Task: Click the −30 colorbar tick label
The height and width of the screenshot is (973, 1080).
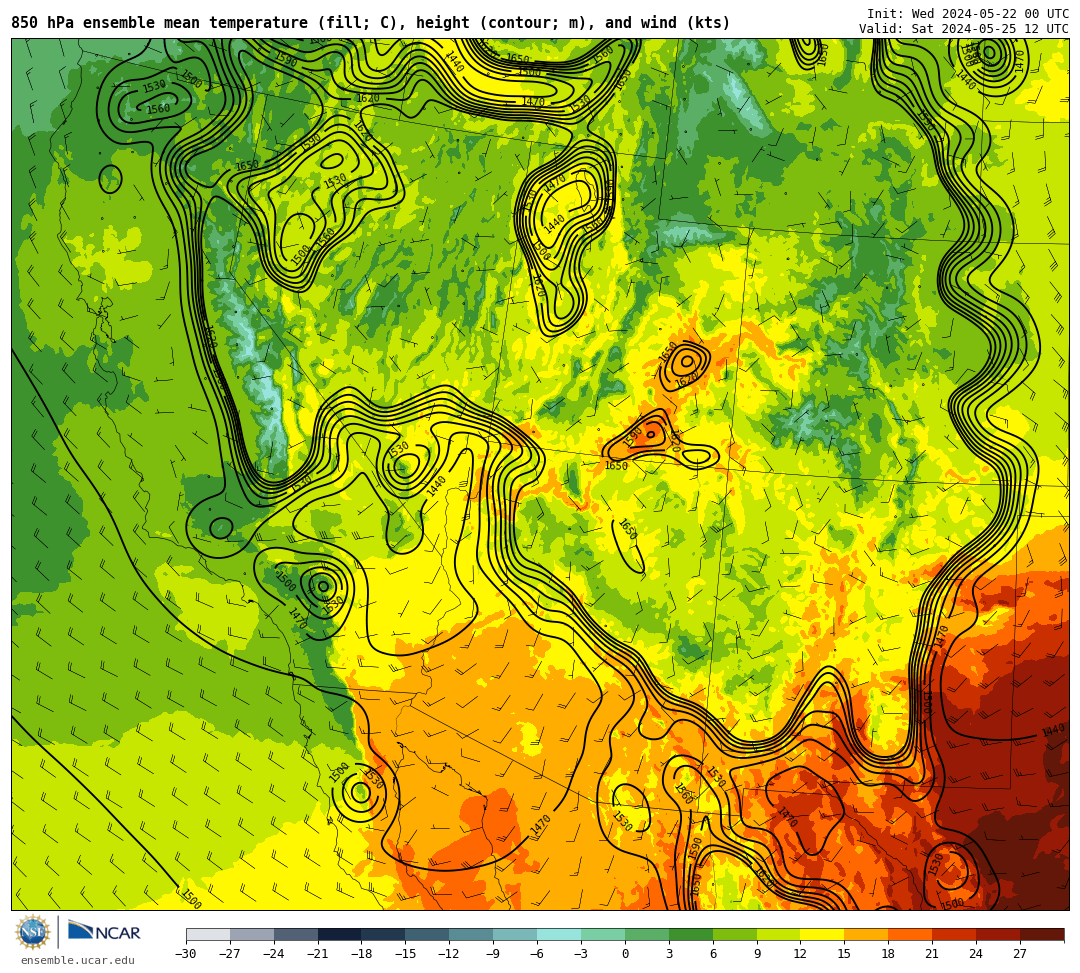Action: coord(186,954)
